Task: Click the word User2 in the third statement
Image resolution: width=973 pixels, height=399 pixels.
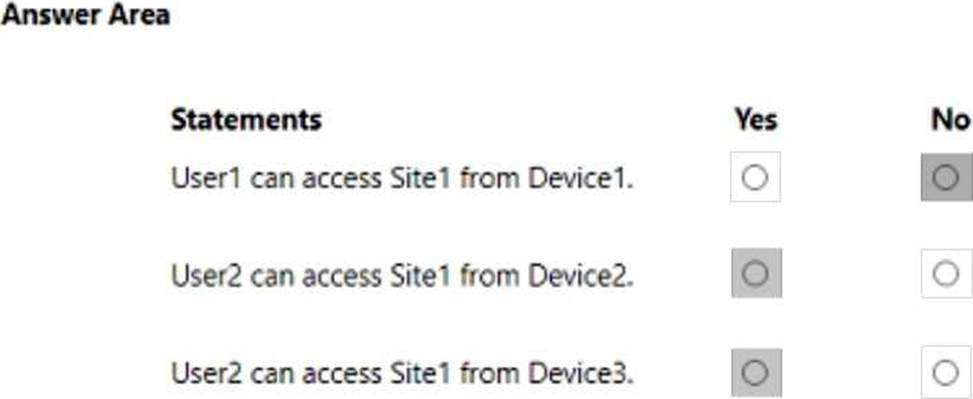Action: 207,373
